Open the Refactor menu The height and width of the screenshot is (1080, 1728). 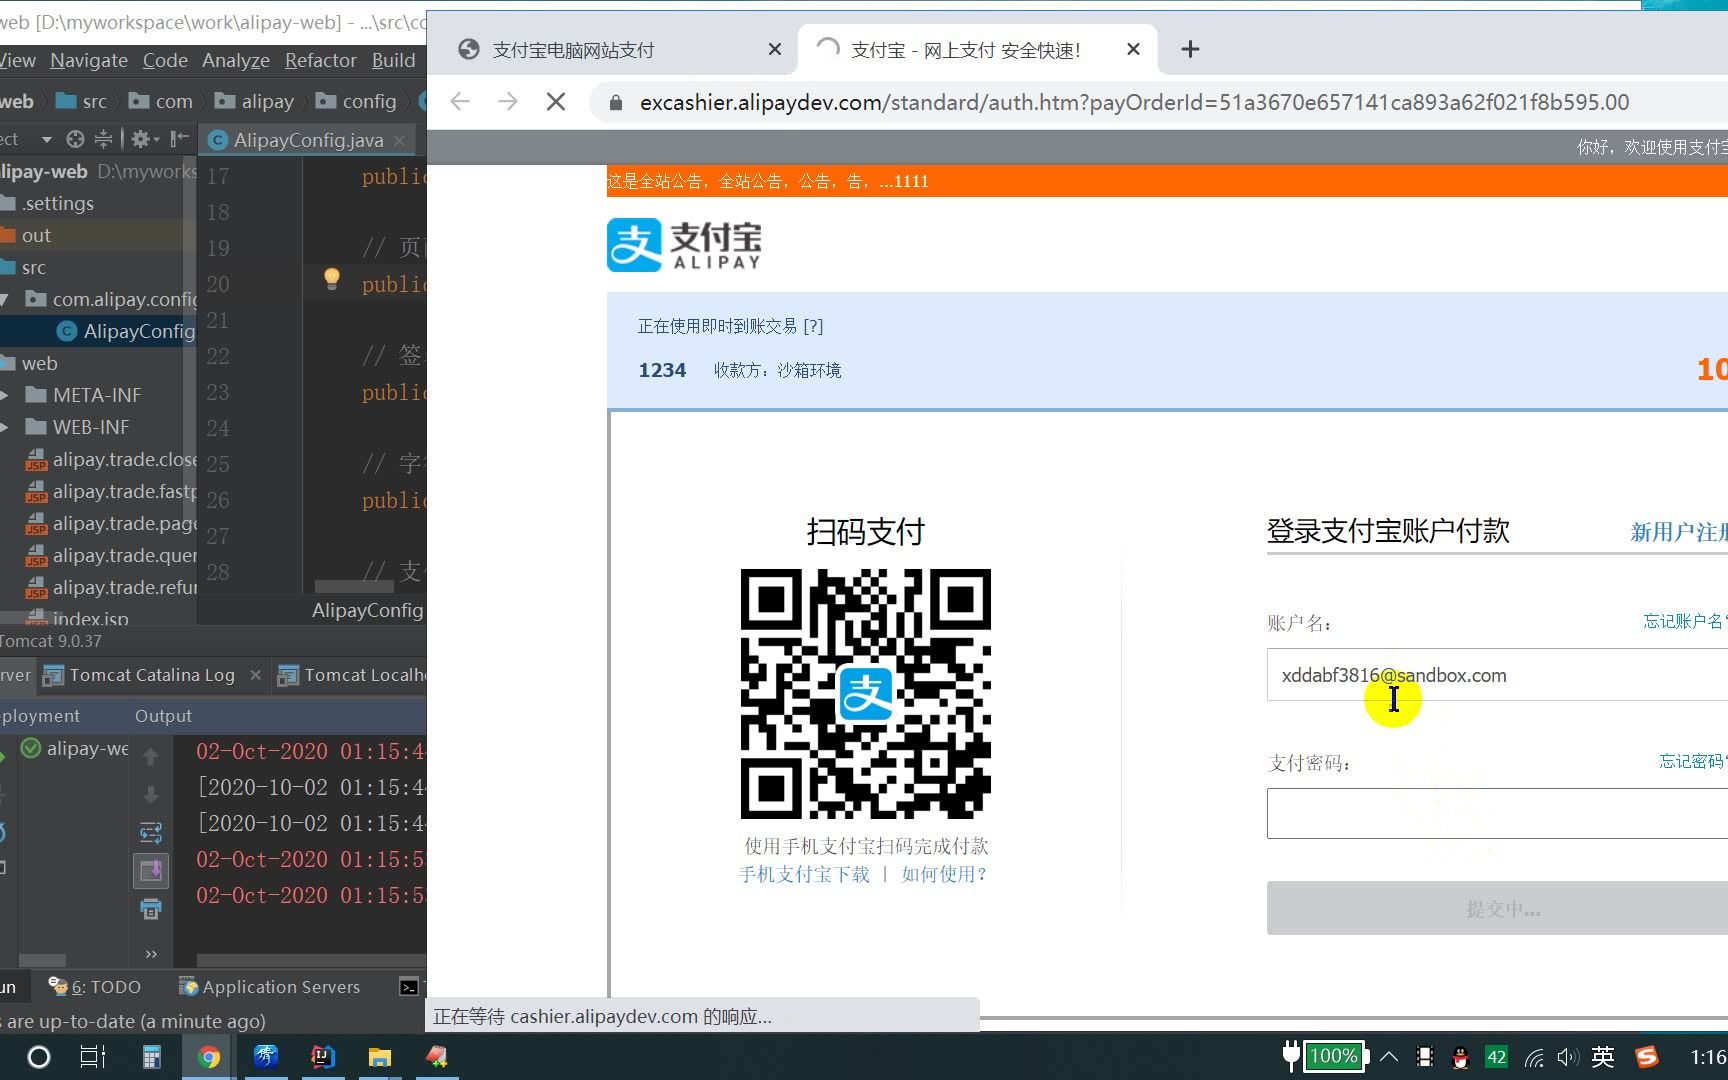[320, 60]
